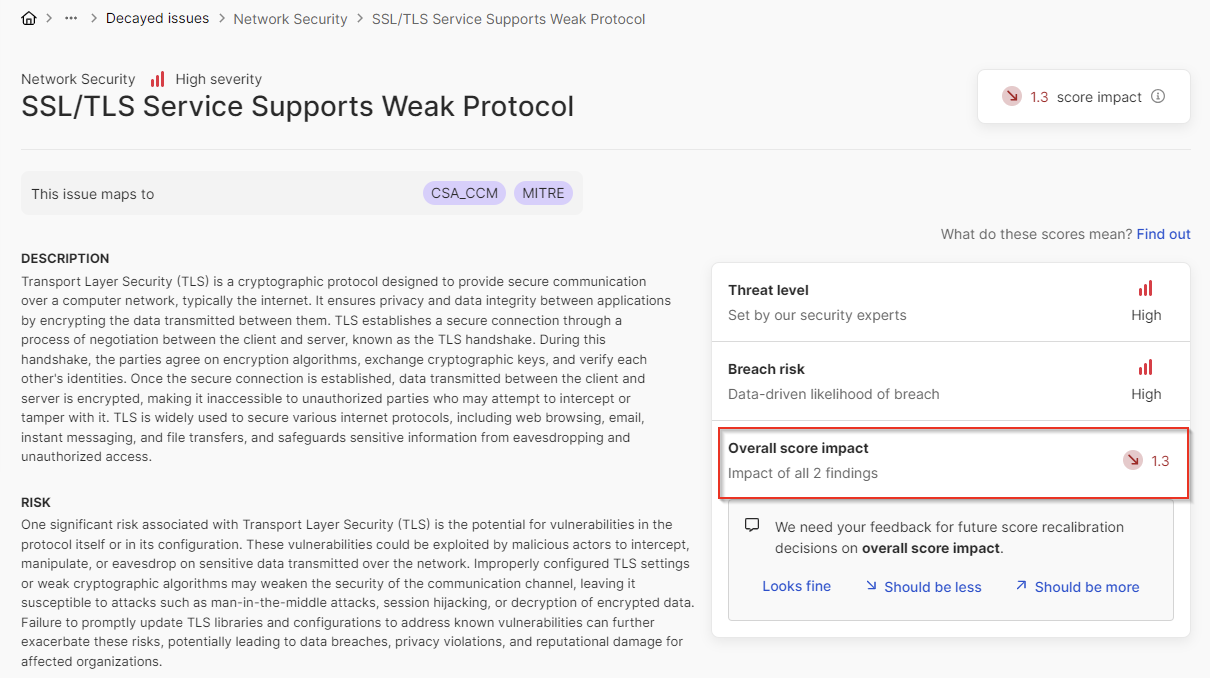Select the CSA_CCM mapping tag
This screenshot has height=678, width=1210.
click(465, 193)
